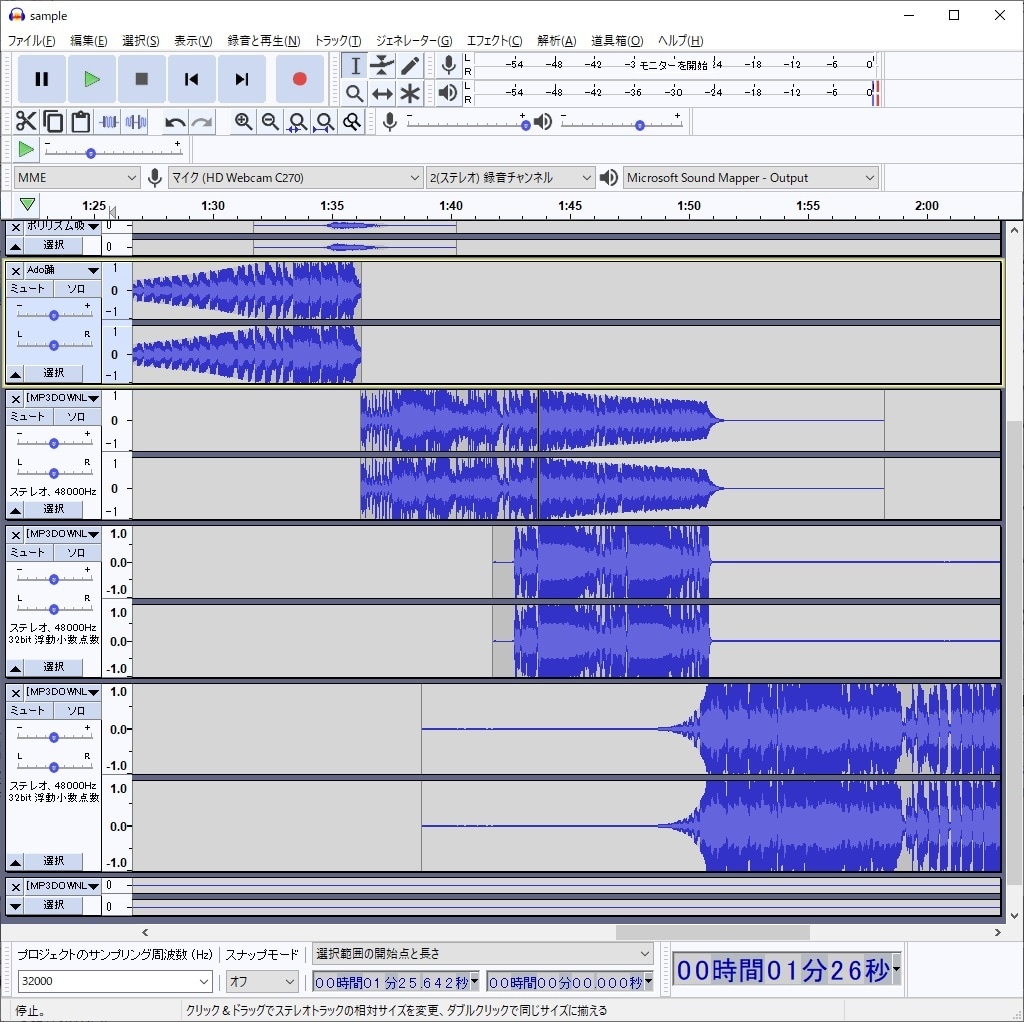Solo the first MP3DOWNL track

76,417
